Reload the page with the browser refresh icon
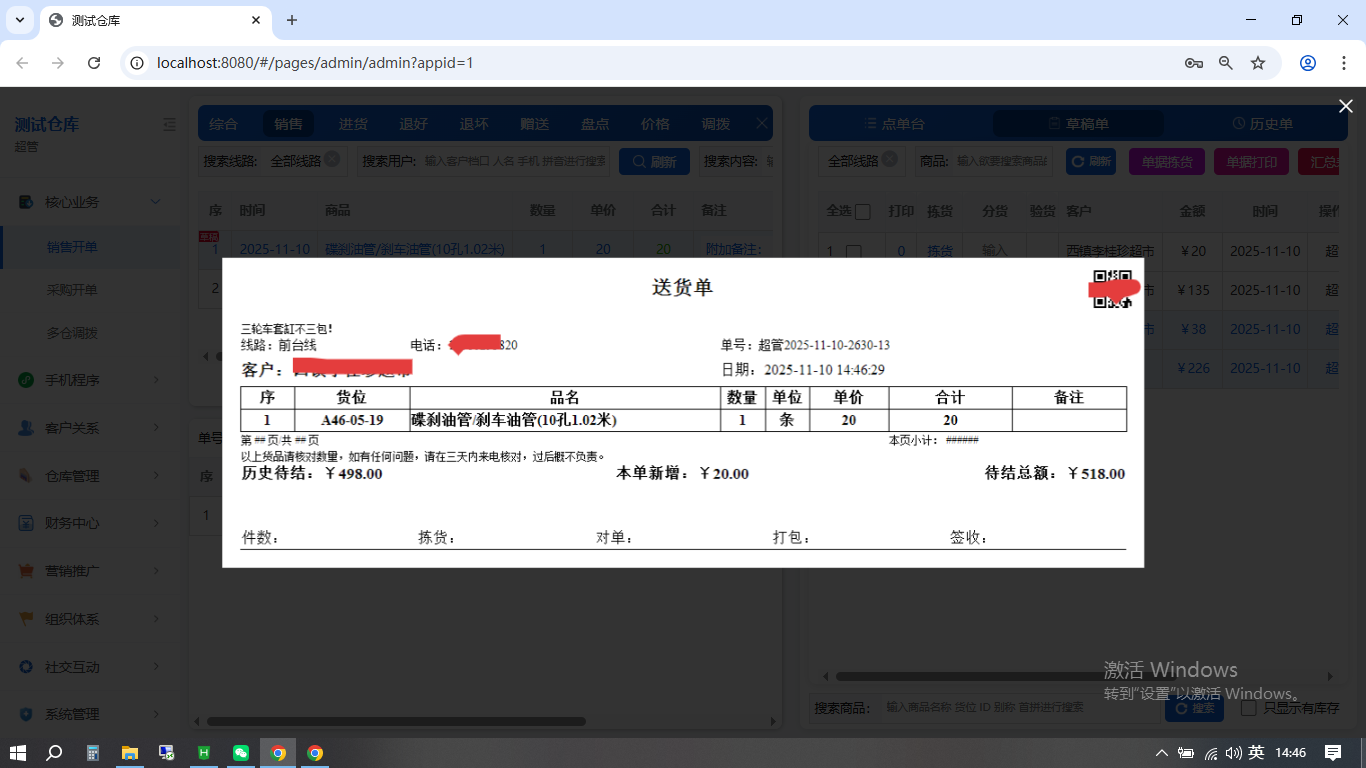 pos(94,63)
